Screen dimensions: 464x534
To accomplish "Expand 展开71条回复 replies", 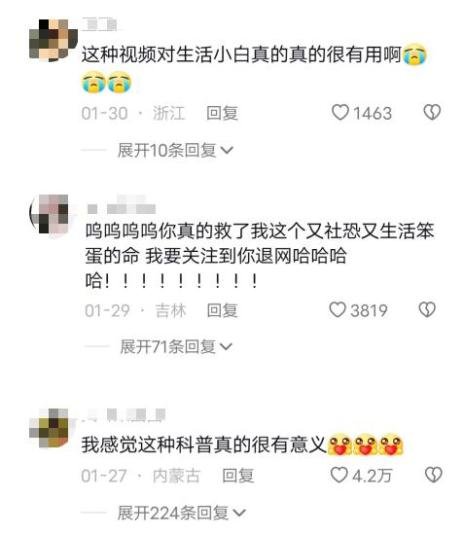I will click(x=176, y=347).
